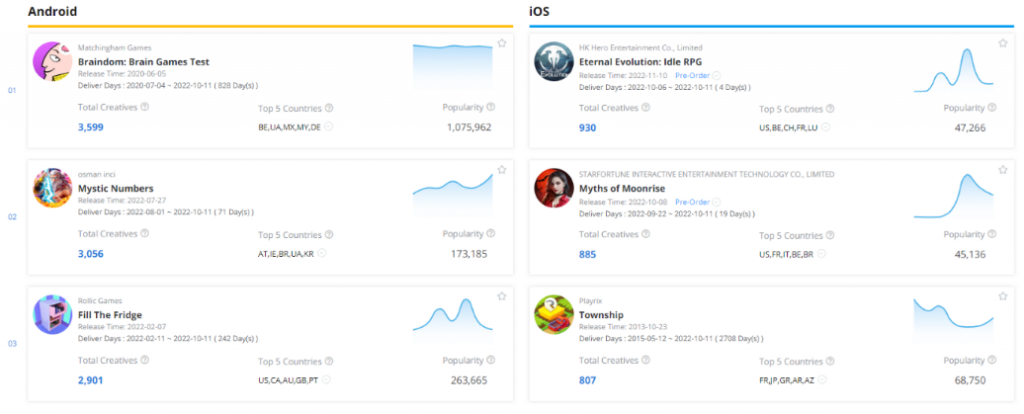Open Mystic Numbers title link
The image size is (1024, 414).
[x=116, y=189]
